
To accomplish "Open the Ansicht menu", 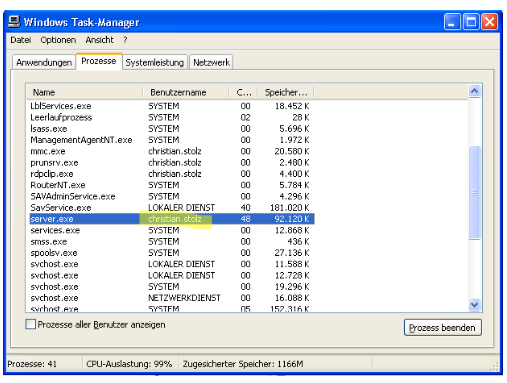I will pos(99,40).
